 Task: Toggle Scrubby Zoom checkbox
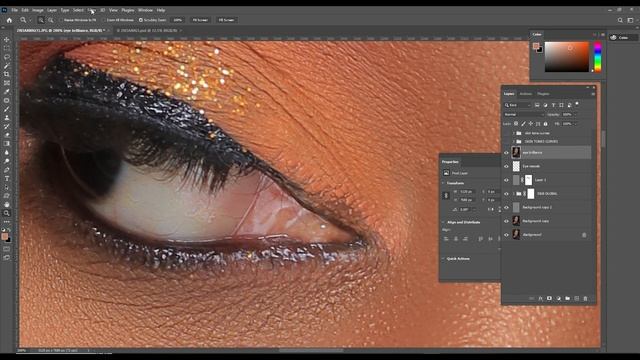coord(141,20)
